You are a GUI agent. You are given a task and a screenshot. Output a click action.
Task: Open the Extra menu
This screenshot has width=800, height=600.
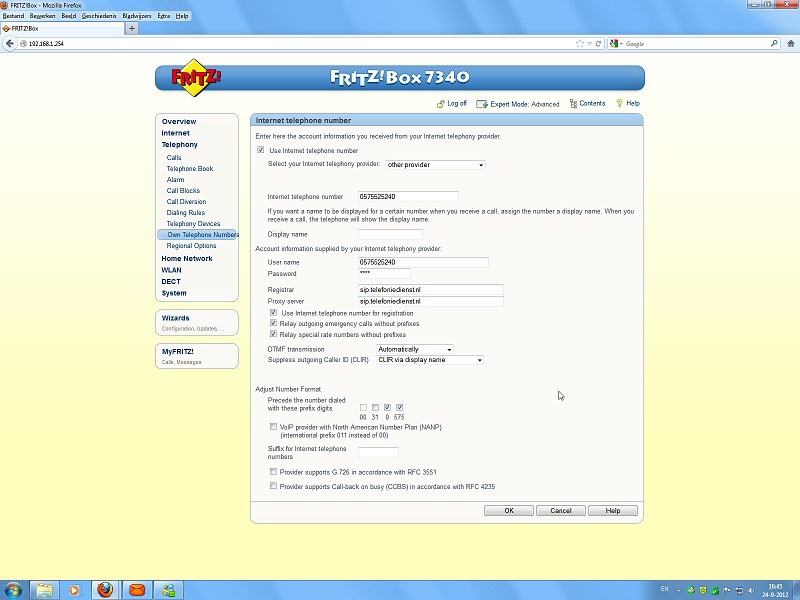pos(164,16)
